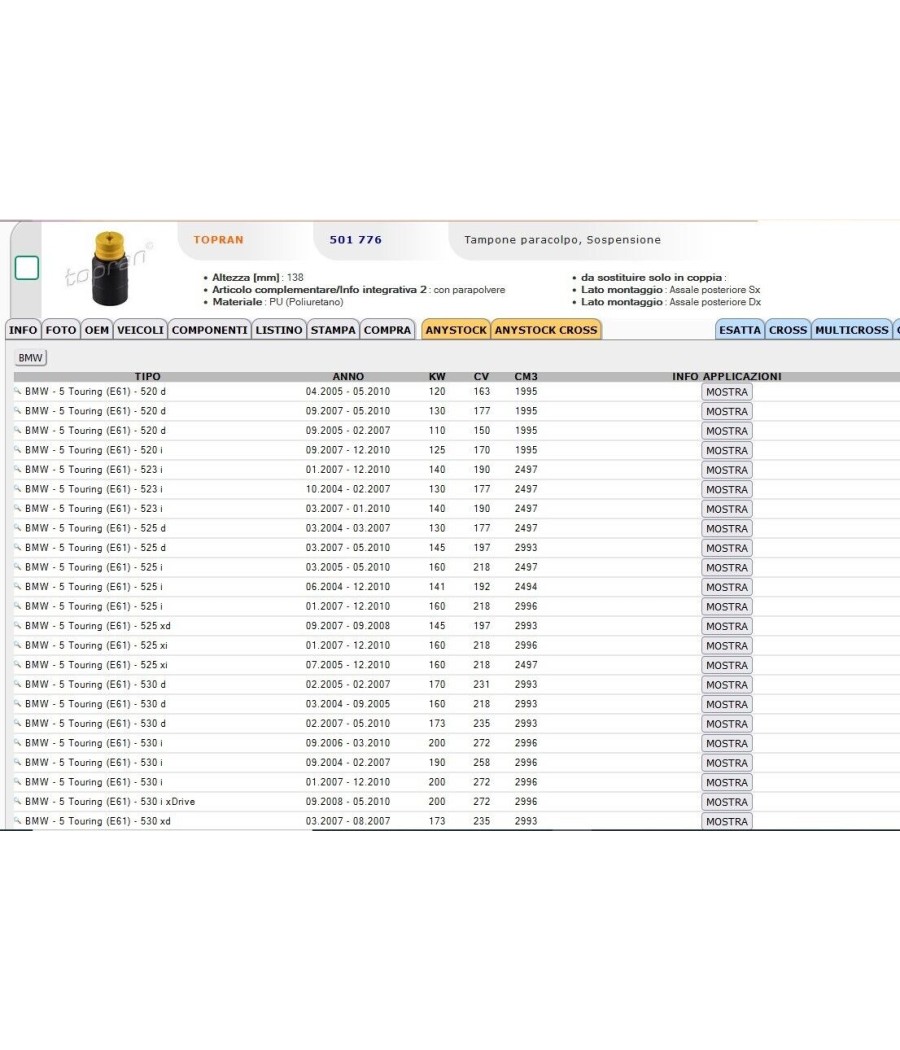Click magnifier icon for 530 d 173 kW row
900x1050 pixels.
(x=17, y=723)
